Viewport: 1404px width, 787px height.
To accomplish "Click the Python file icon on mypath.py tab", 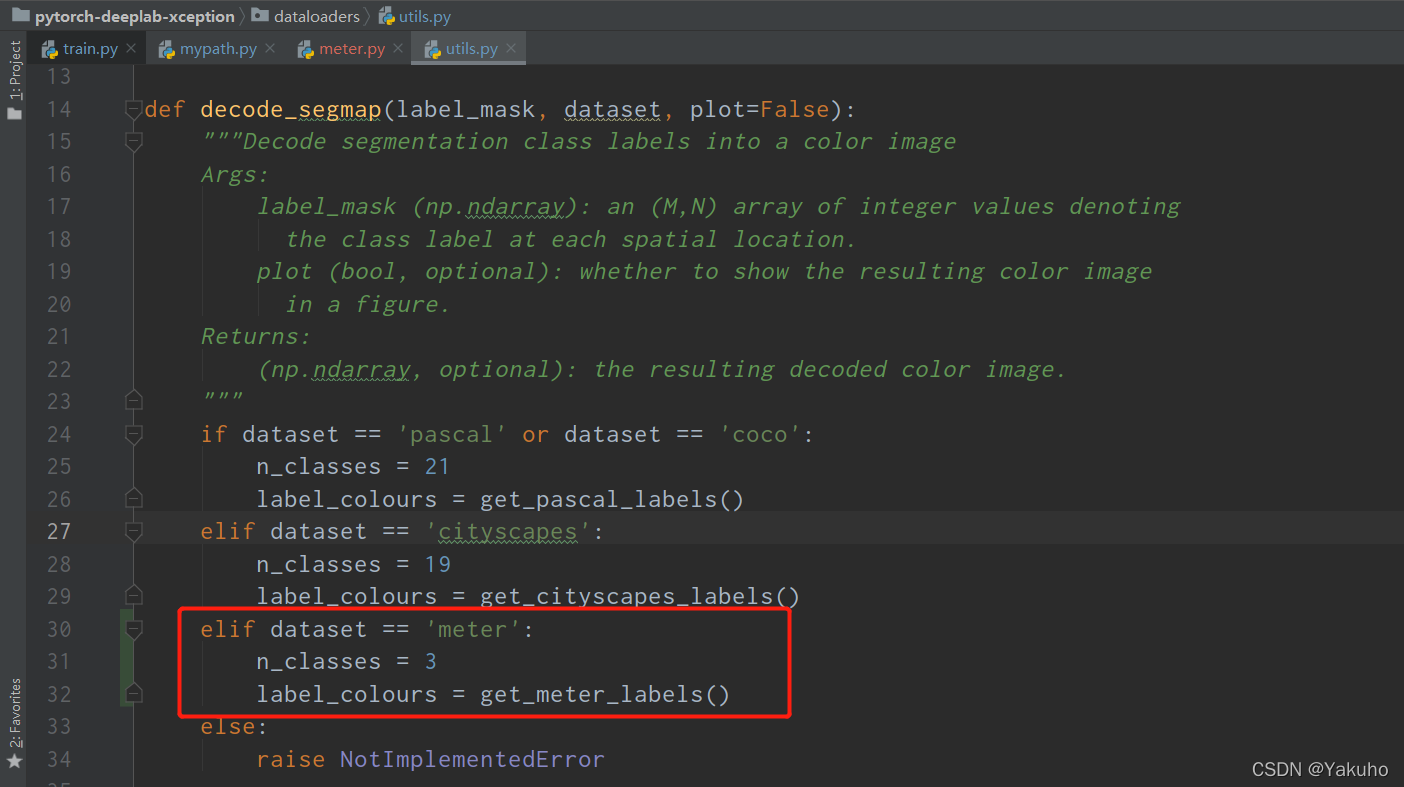I will click(166, 49).
